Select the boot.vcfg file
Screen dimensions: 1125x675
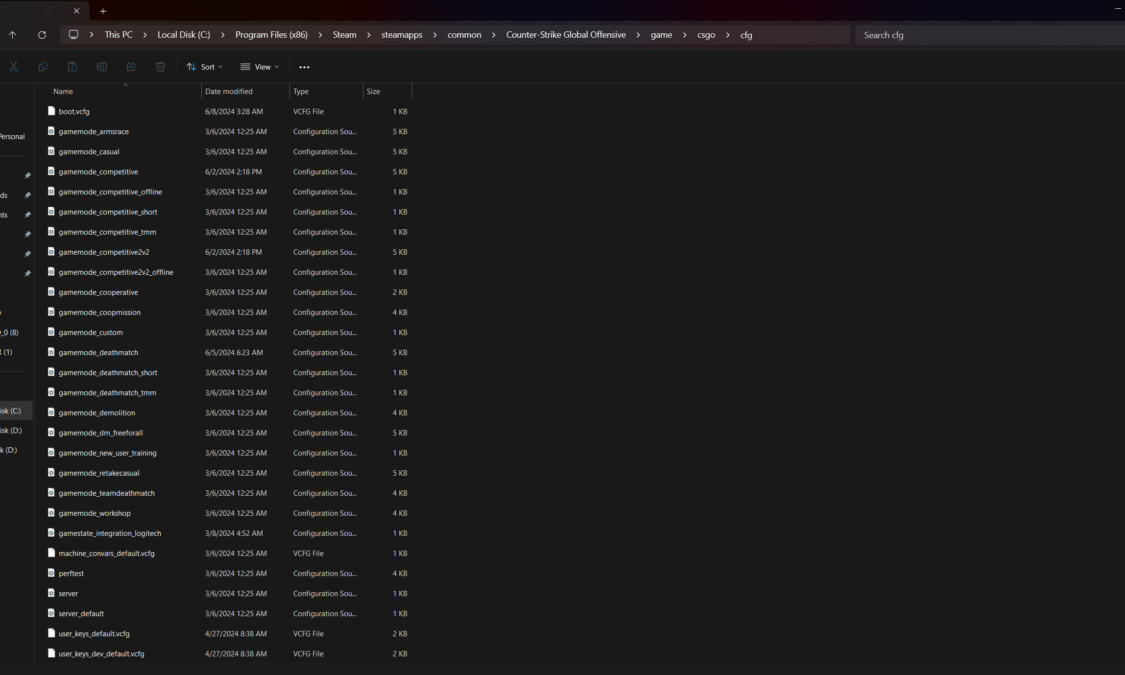[74, 112]
